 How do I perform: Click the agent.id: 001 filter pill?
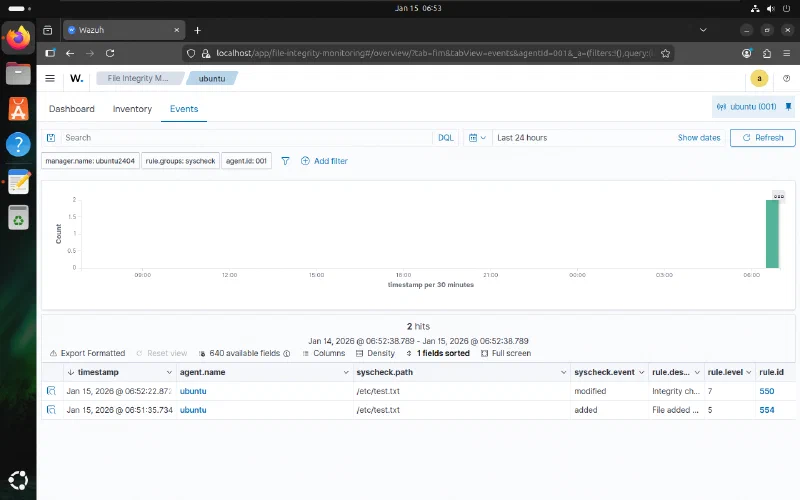coord(246,161)
